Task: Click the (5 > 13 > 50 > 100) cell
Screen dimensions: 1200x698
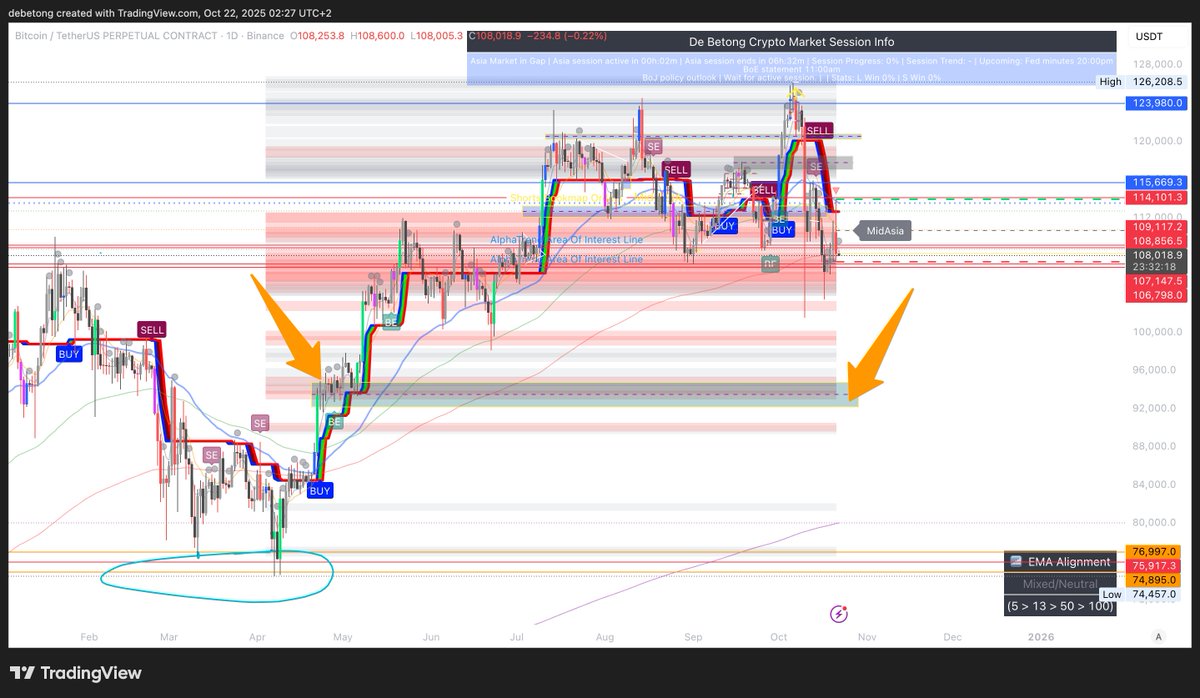Action: pyautogui.click(x=1059, y=606)
